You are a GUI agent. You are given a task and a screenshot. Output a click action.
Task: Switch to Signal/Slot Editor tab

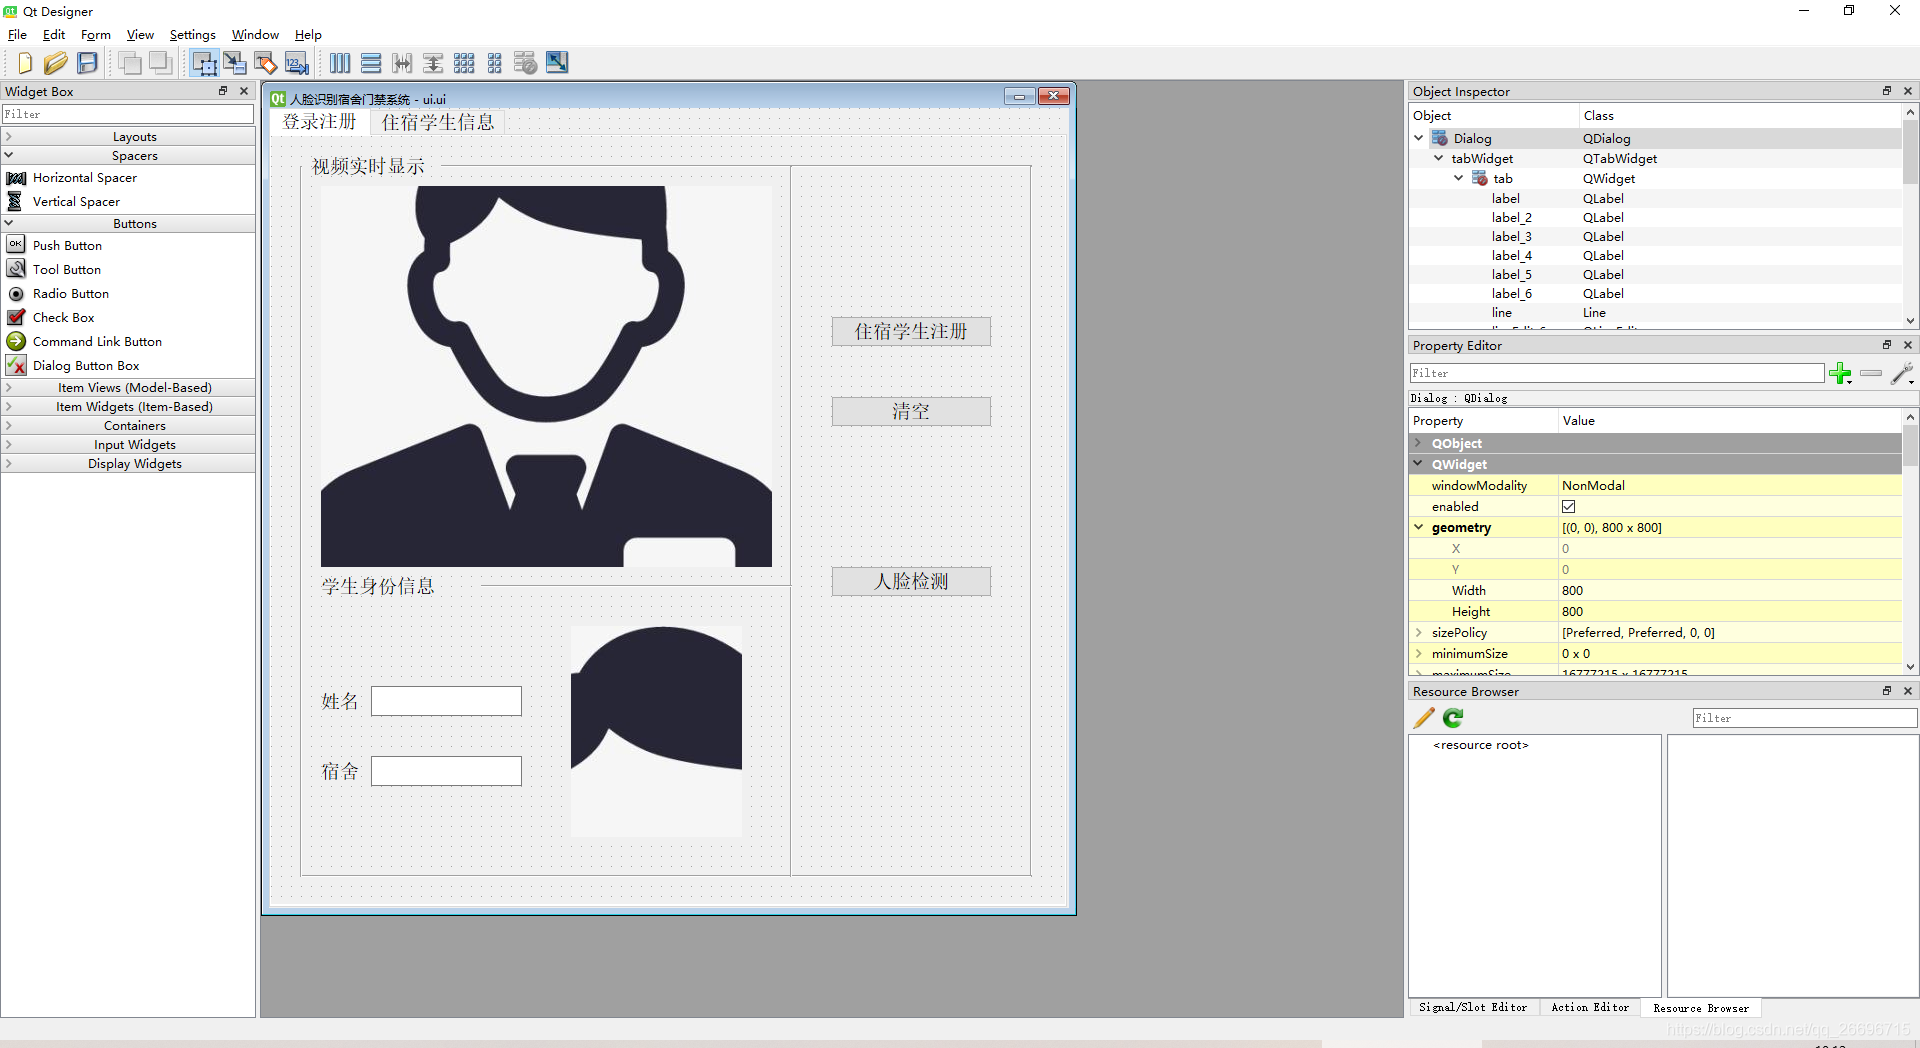pyautogui.click(x=1473, y=1008)
